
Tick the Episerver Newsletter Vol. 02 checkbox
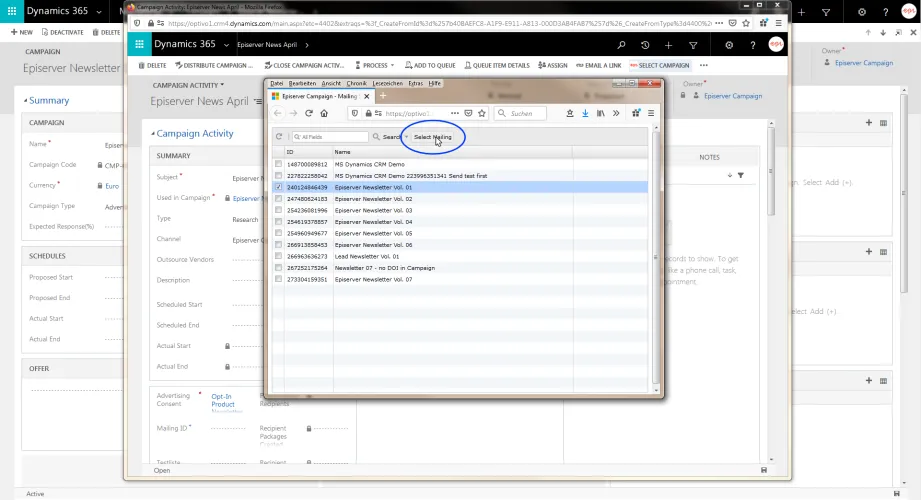278,199
